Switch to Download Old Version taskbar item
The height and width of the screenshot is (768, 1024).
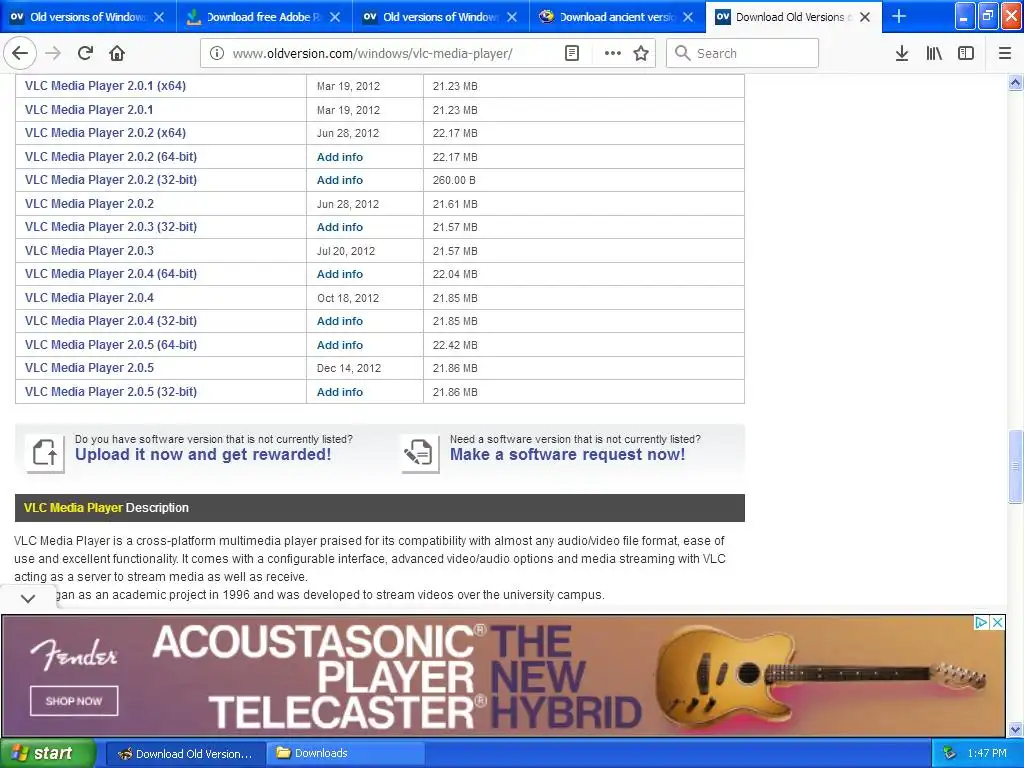(x=186, y=753)
